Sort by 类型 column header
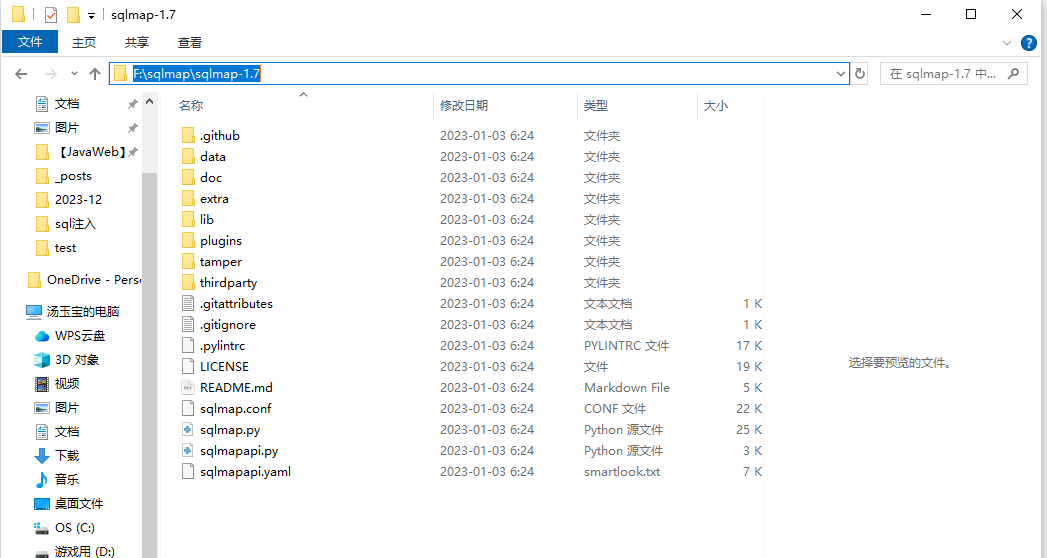The width and height of the screenshot is (1047, 558). click(x=596, y=105)
